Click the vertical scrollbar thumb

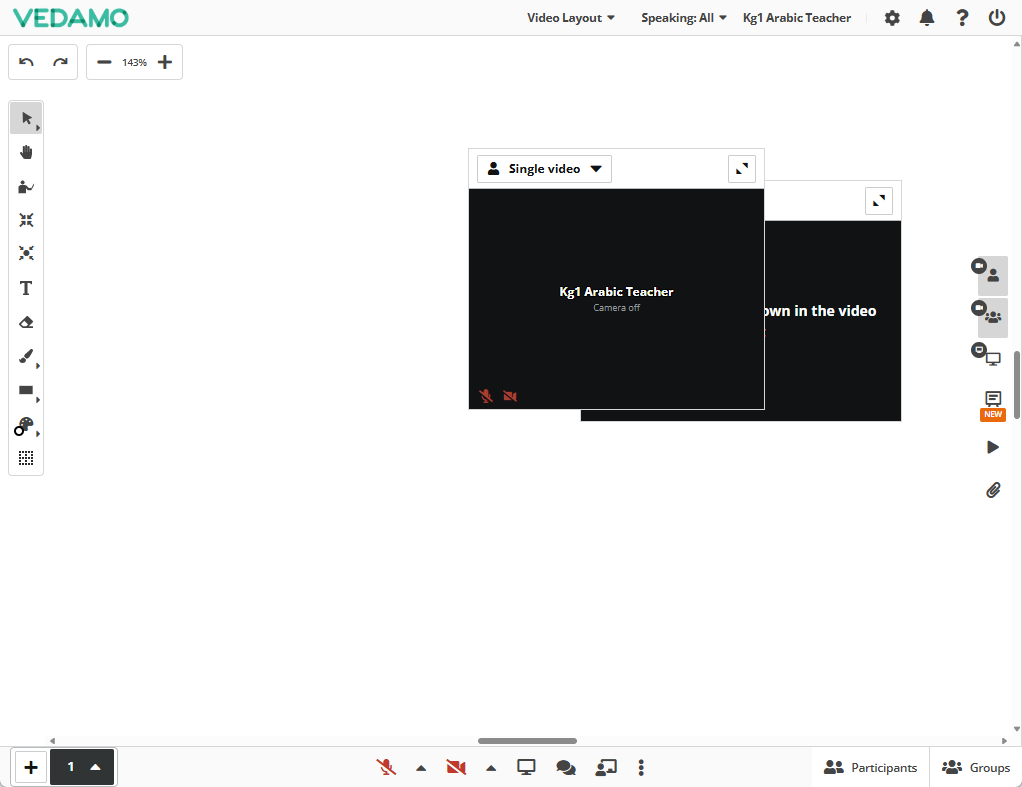coord(1017,385)
